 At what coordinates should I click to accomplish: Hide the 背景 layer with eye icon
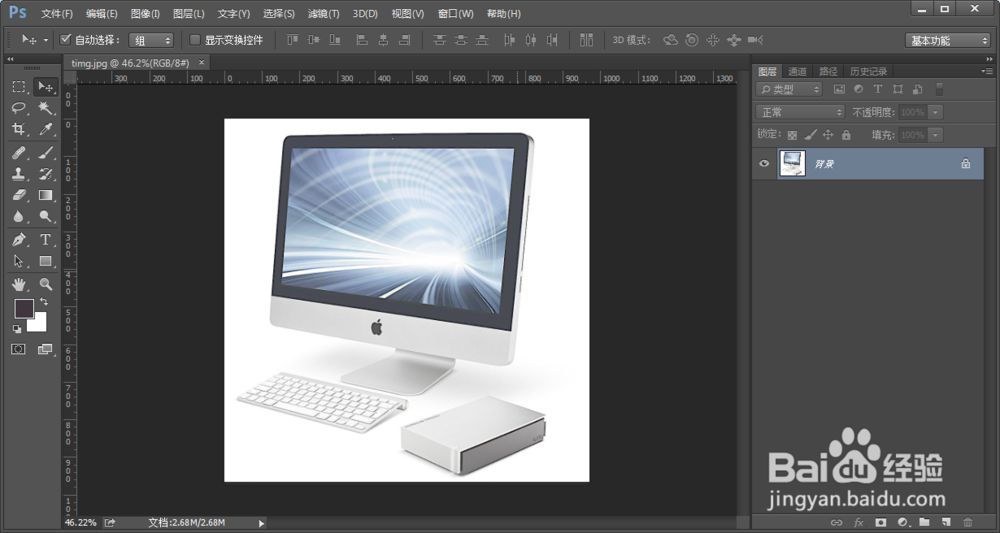[x=764, y=164]
